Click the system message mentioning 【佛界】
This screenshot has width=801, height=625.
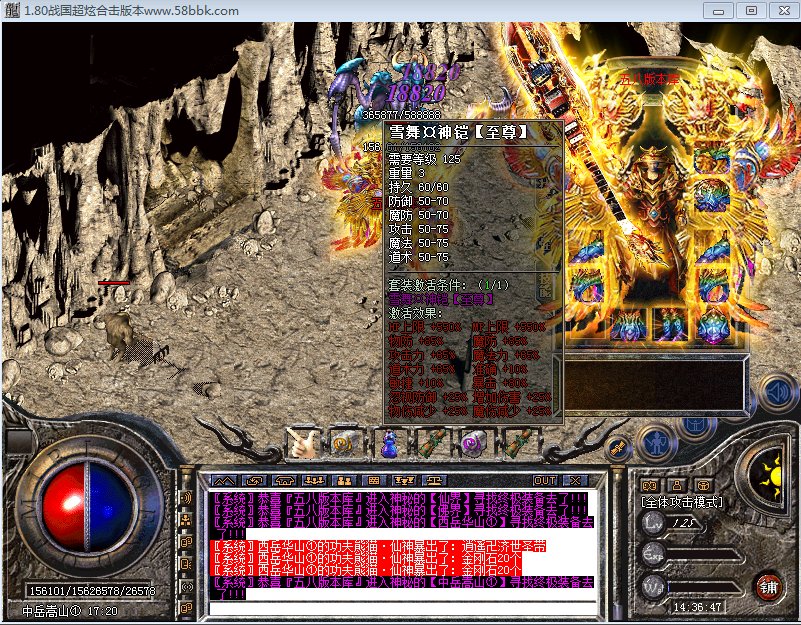[400, 510]
